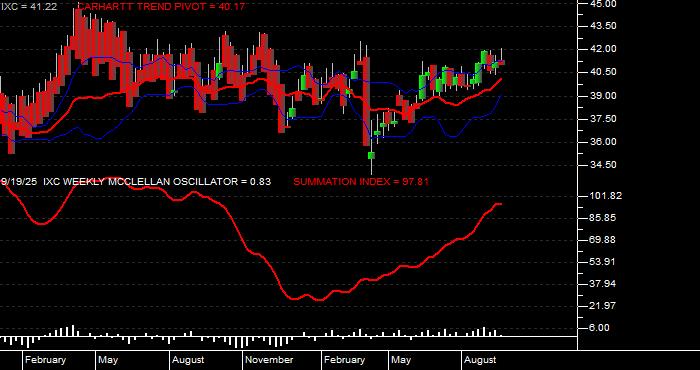Click the first February label on time axis
This screenshot has height=370, width=700.
point(45,360)
